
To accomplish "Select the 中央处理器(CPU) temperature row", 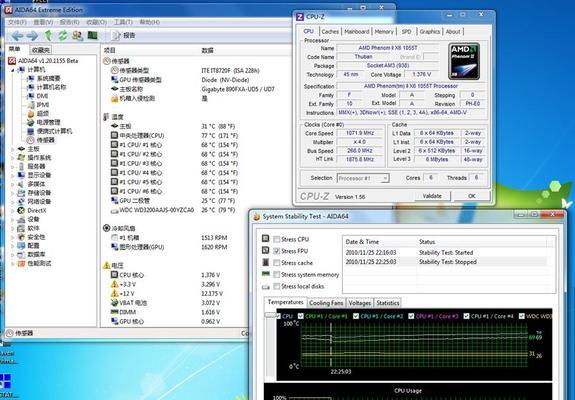I will [x=174, y=136].
